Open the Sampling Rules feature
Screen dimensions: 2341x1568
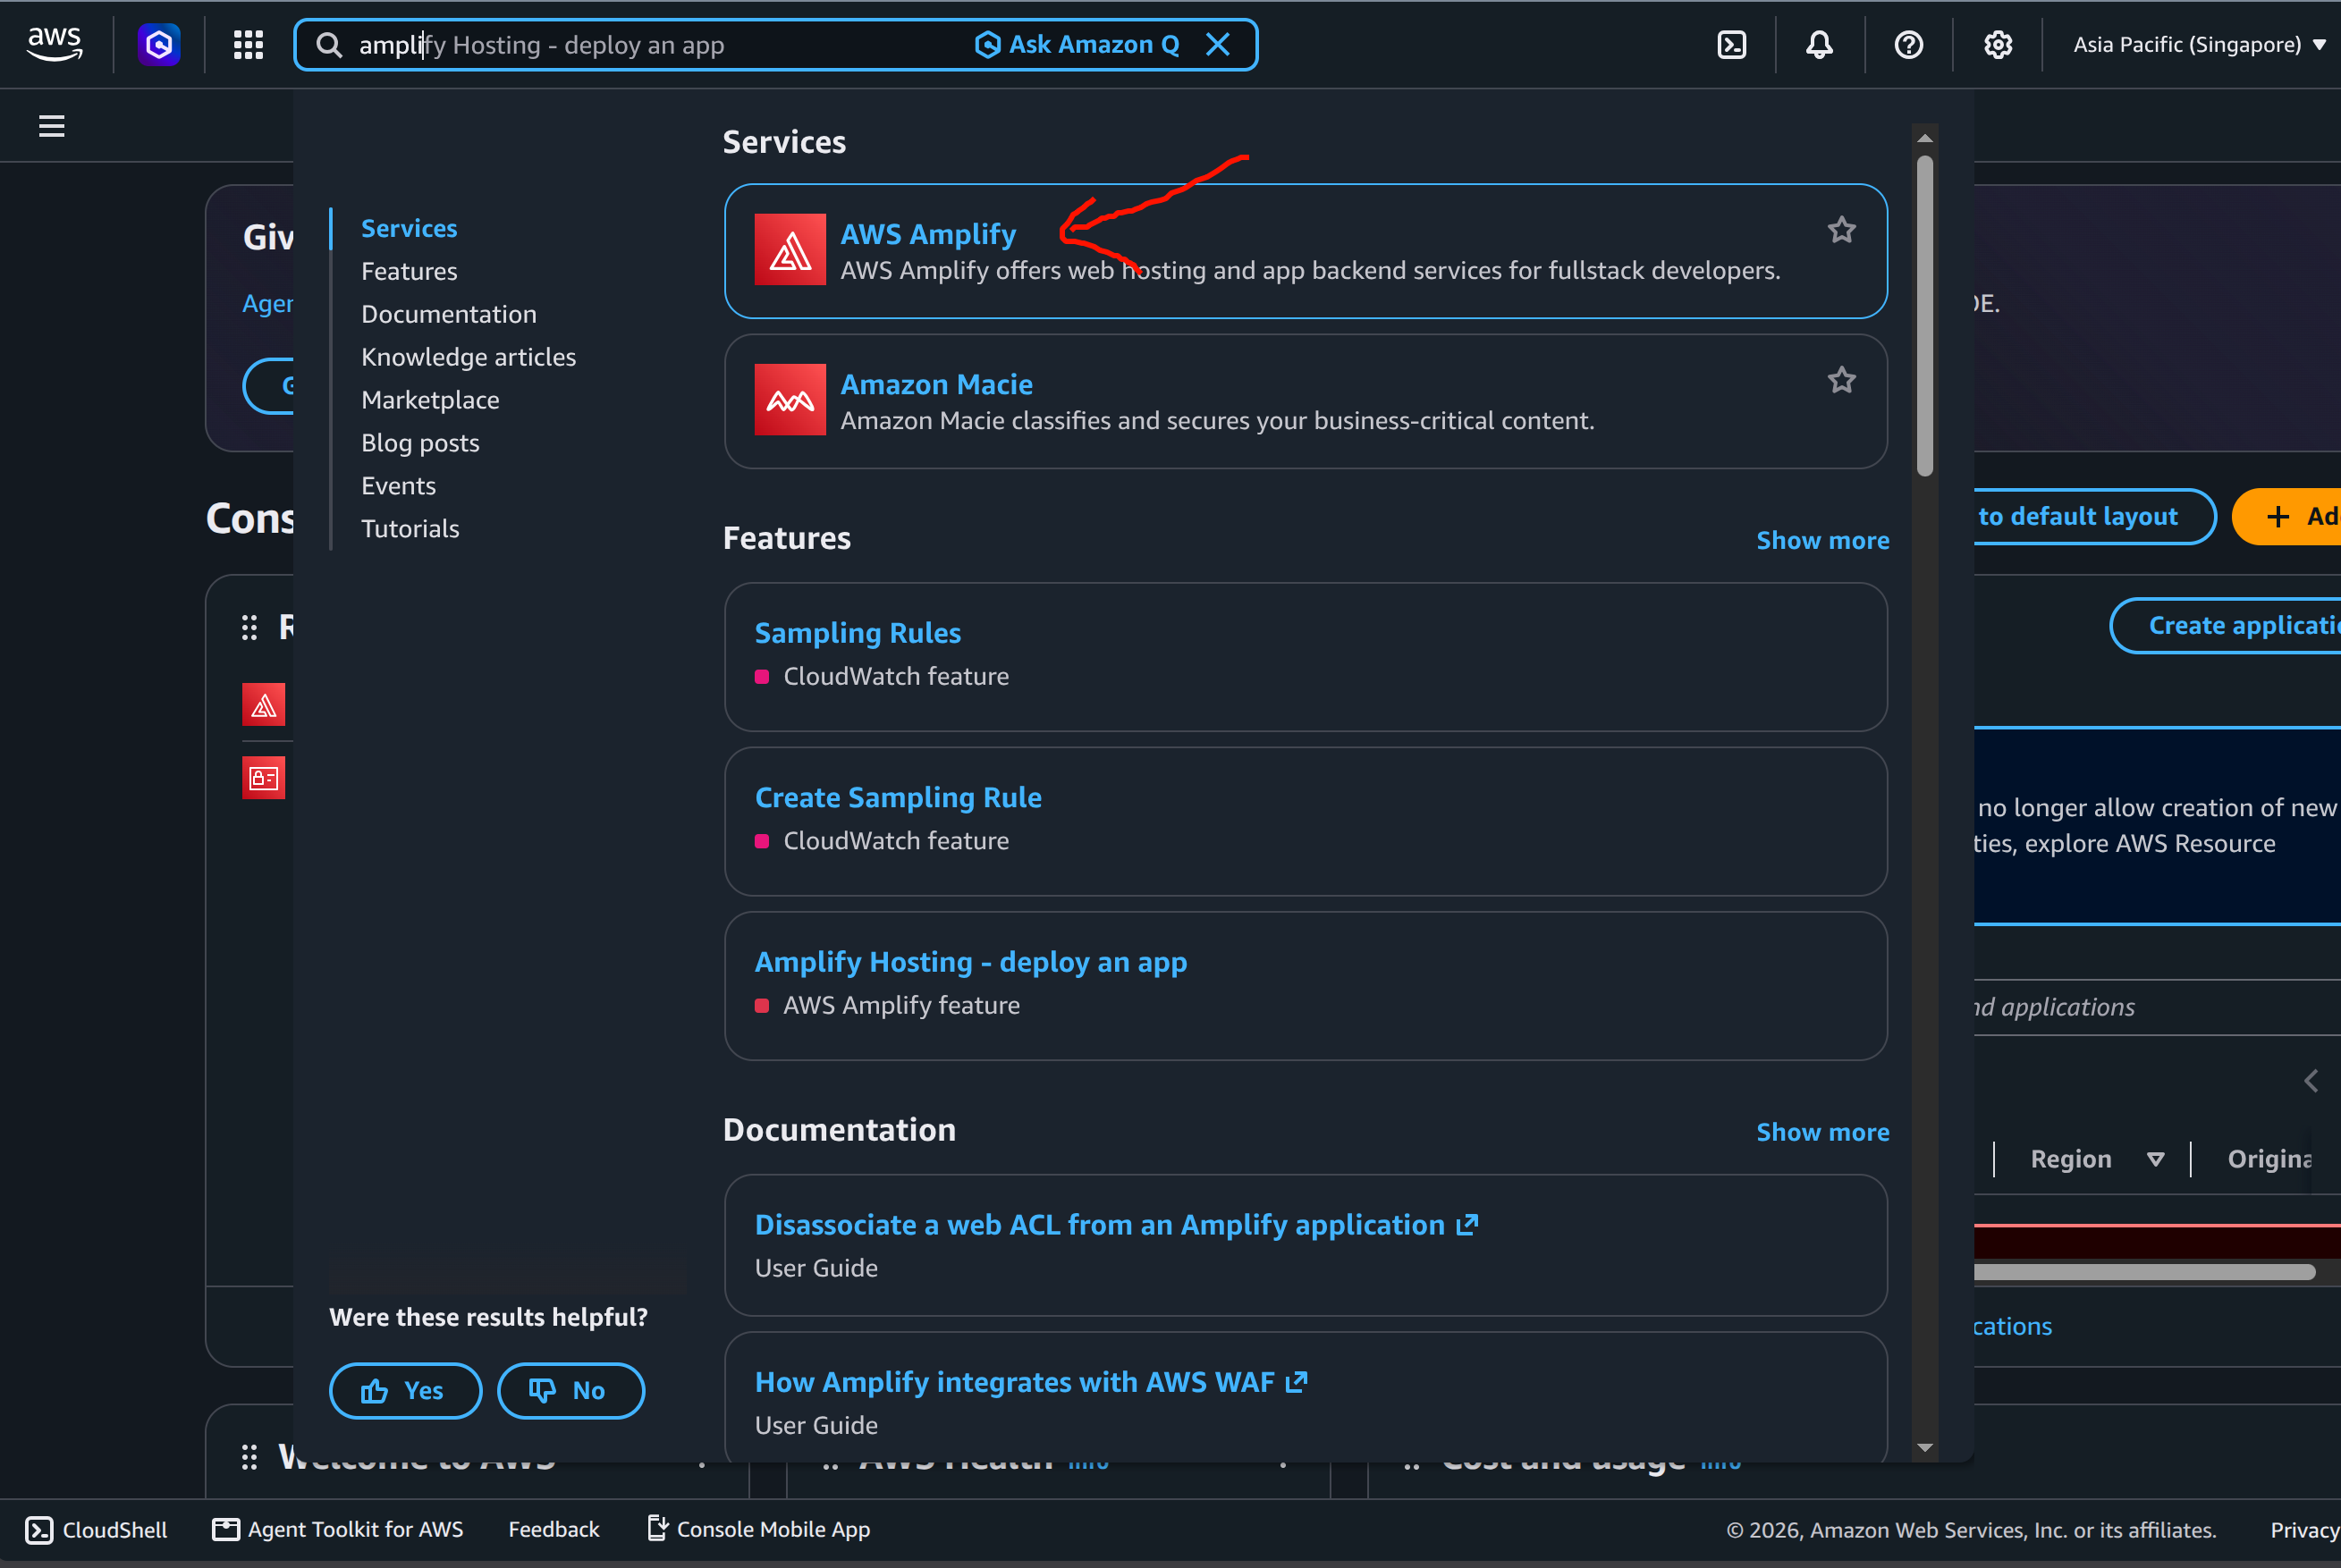point(857,633)
